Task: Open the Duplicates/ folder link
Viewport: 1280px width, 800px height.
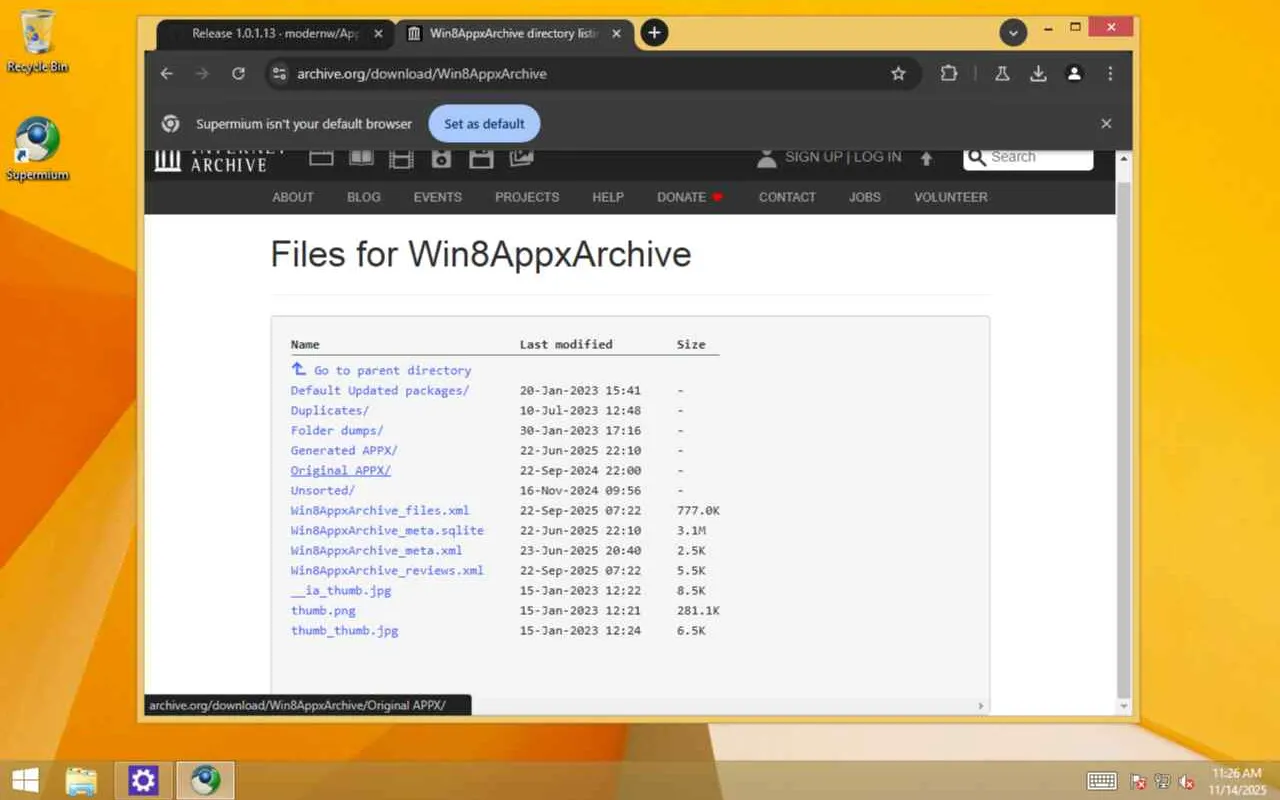Action: [330, 410]
